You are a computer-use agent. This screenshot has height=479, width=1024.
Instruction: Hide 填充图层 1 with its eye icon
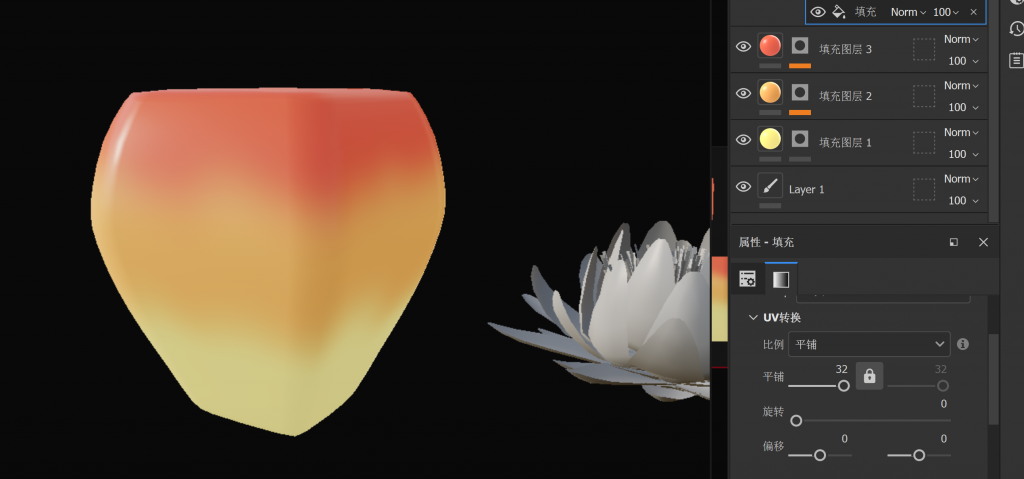[x=743, y=140]
